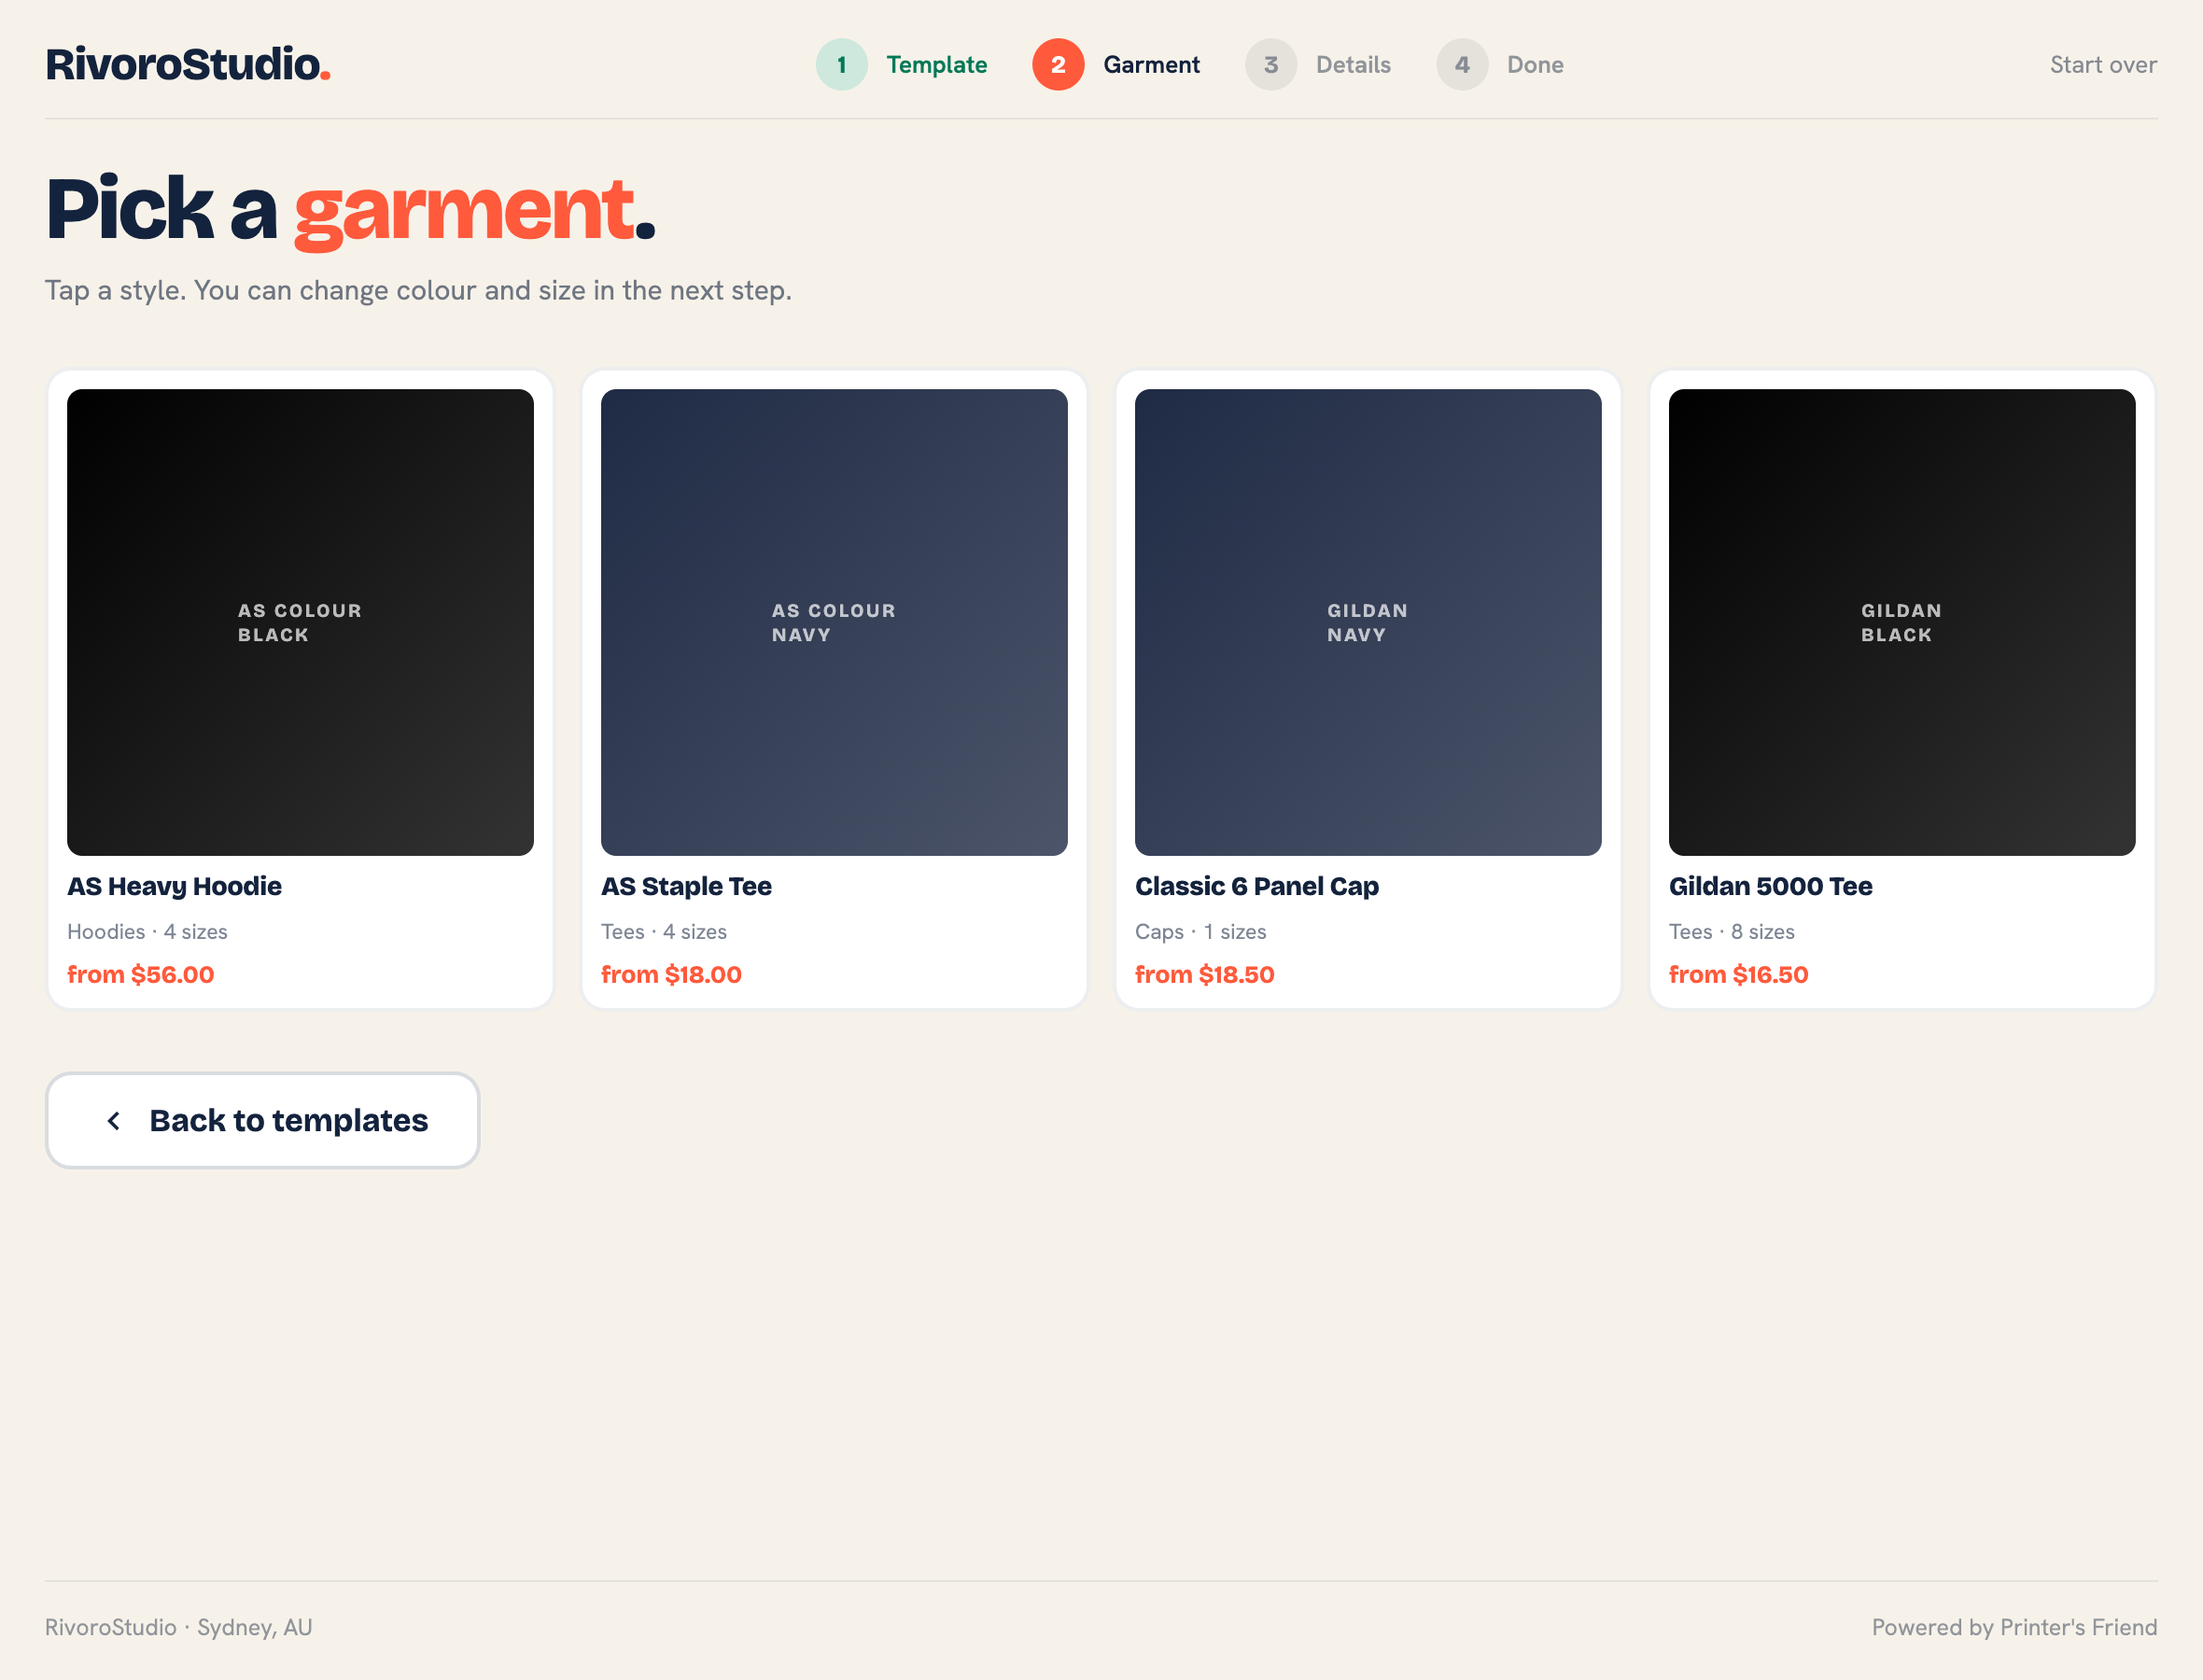Click the RivoroStudio logo

pos(188,65)
